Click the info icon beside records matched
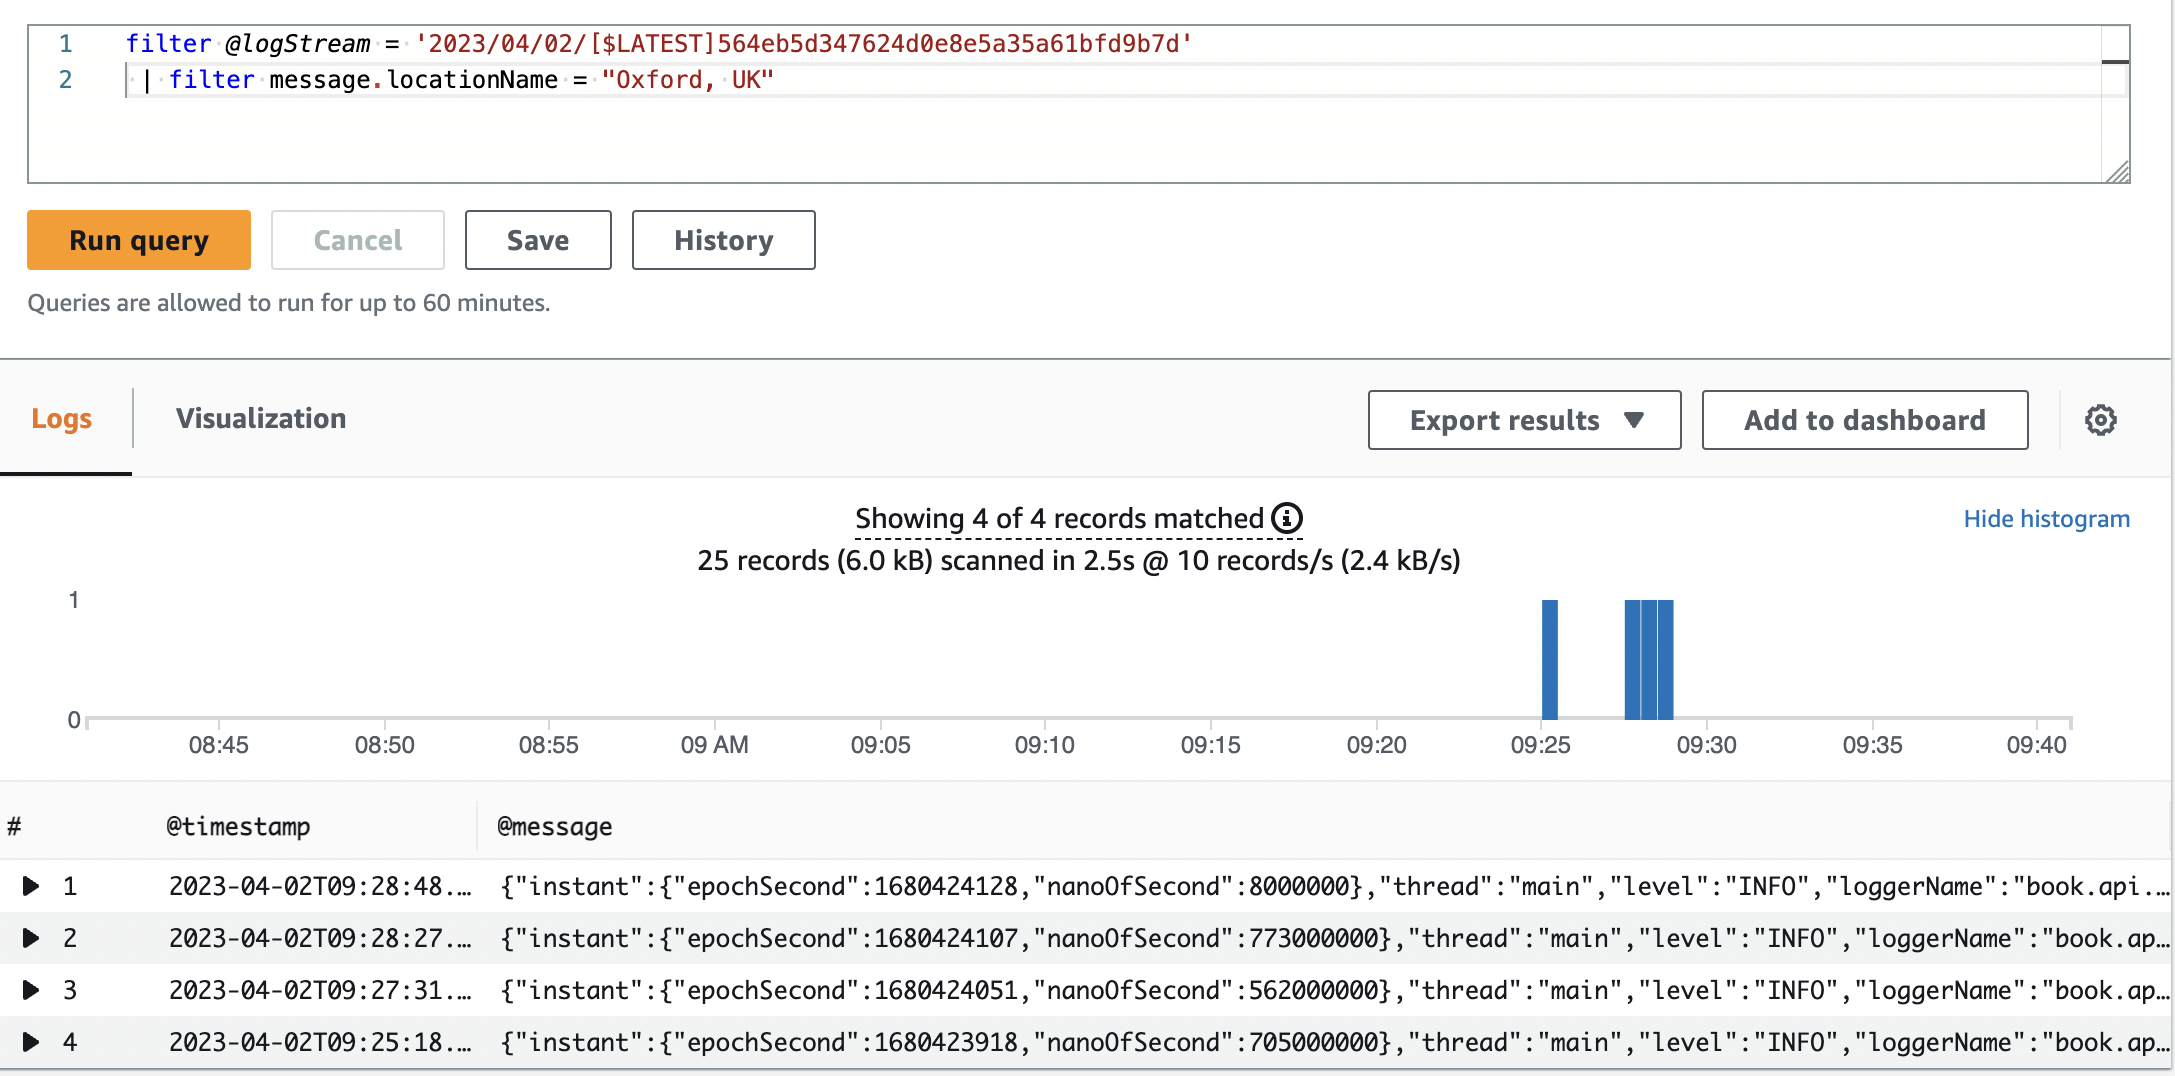Viewport: 2175px width, 1076px height. 1287,518
